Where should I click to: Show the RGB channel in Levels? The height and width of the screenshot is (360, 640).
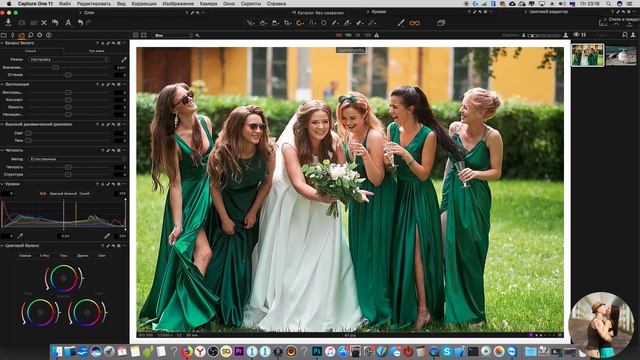42,193
